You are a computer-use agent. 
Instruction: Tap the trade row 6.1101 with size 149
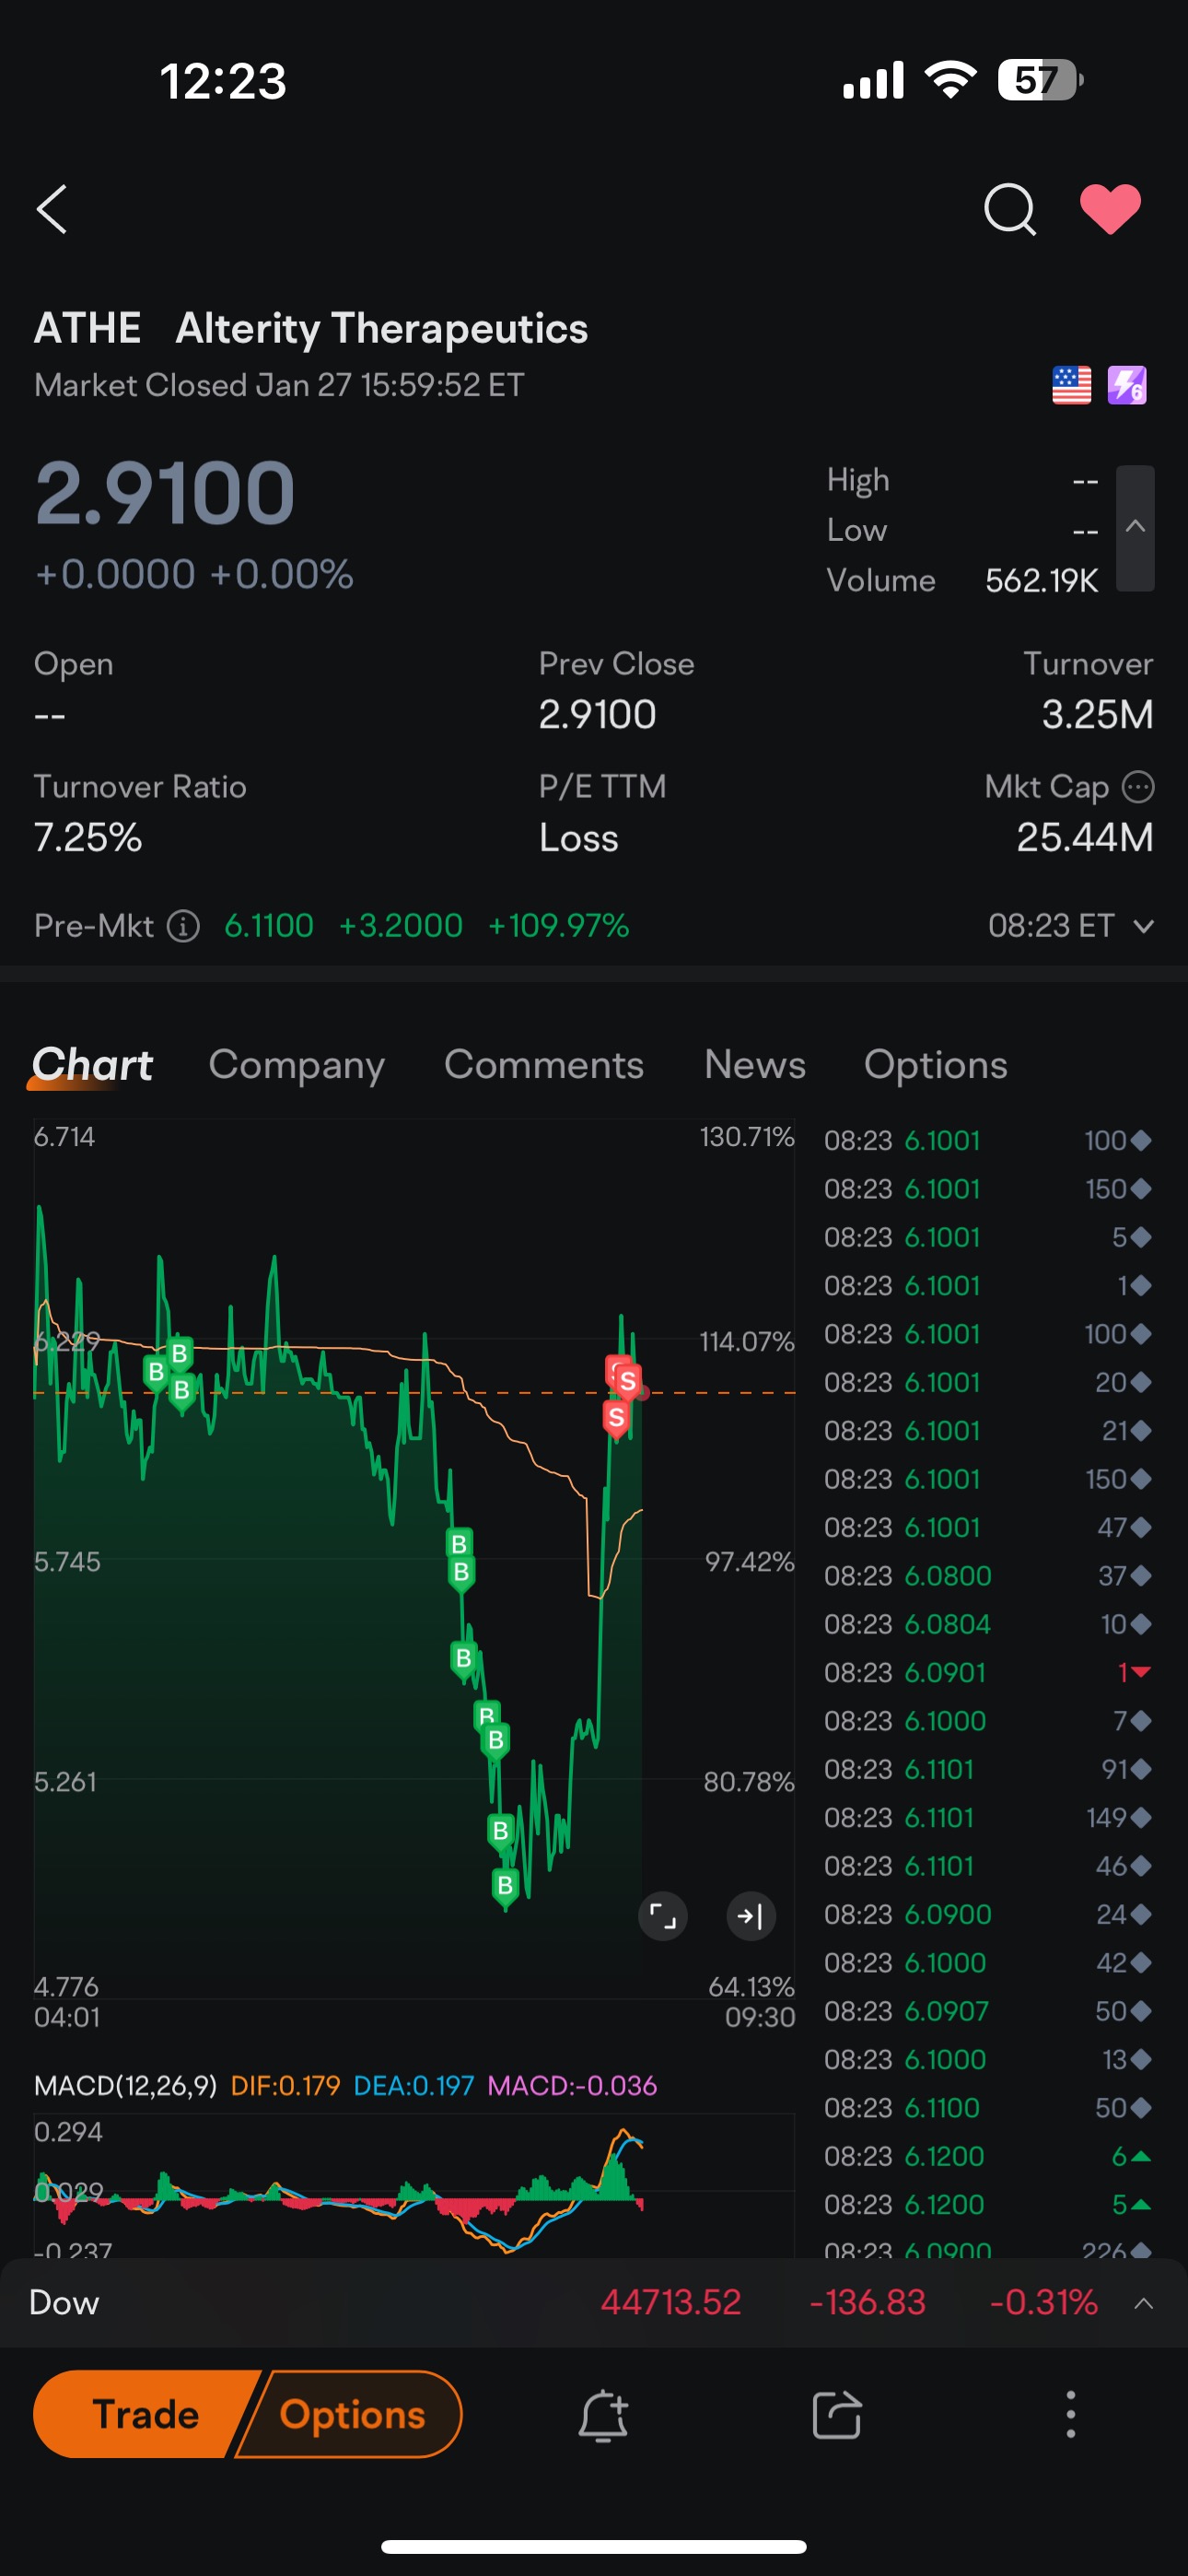[x=988, y=1817]
